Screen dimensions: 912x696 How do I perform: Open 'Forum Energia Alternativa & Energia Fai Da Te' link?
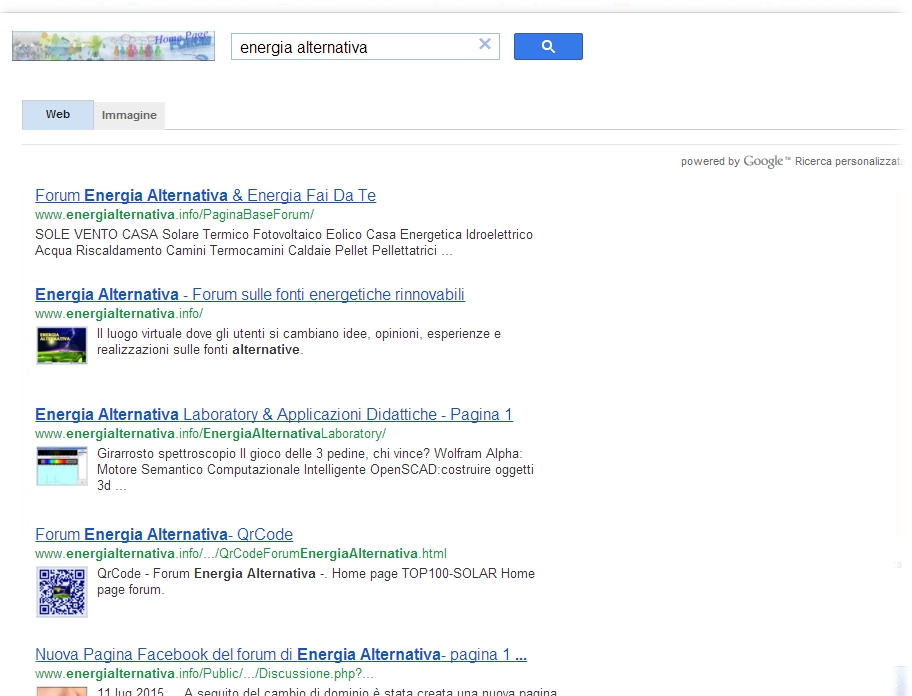click(x=205, y=195)
